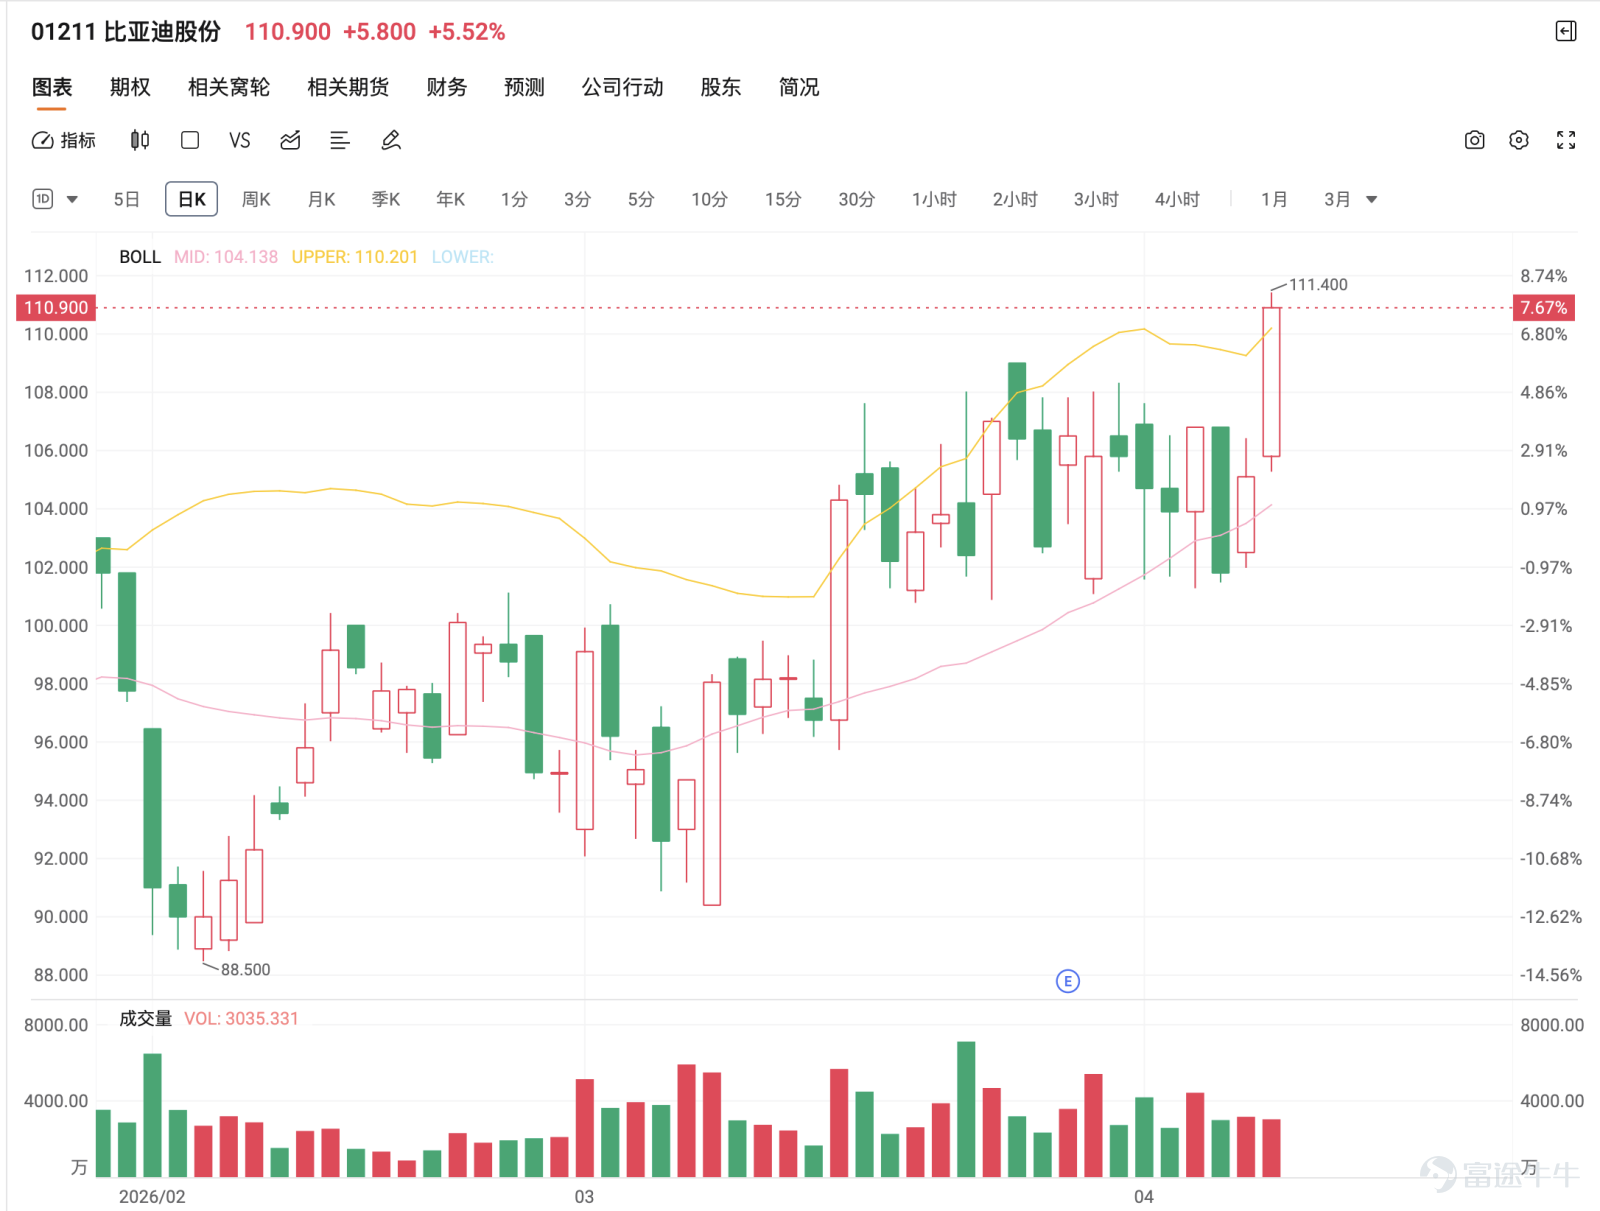Image resolution: width=1600 pixels, height=1211 pixels.
Task: Click the BOLL indicator label
Action: click(x=140, y=257)
